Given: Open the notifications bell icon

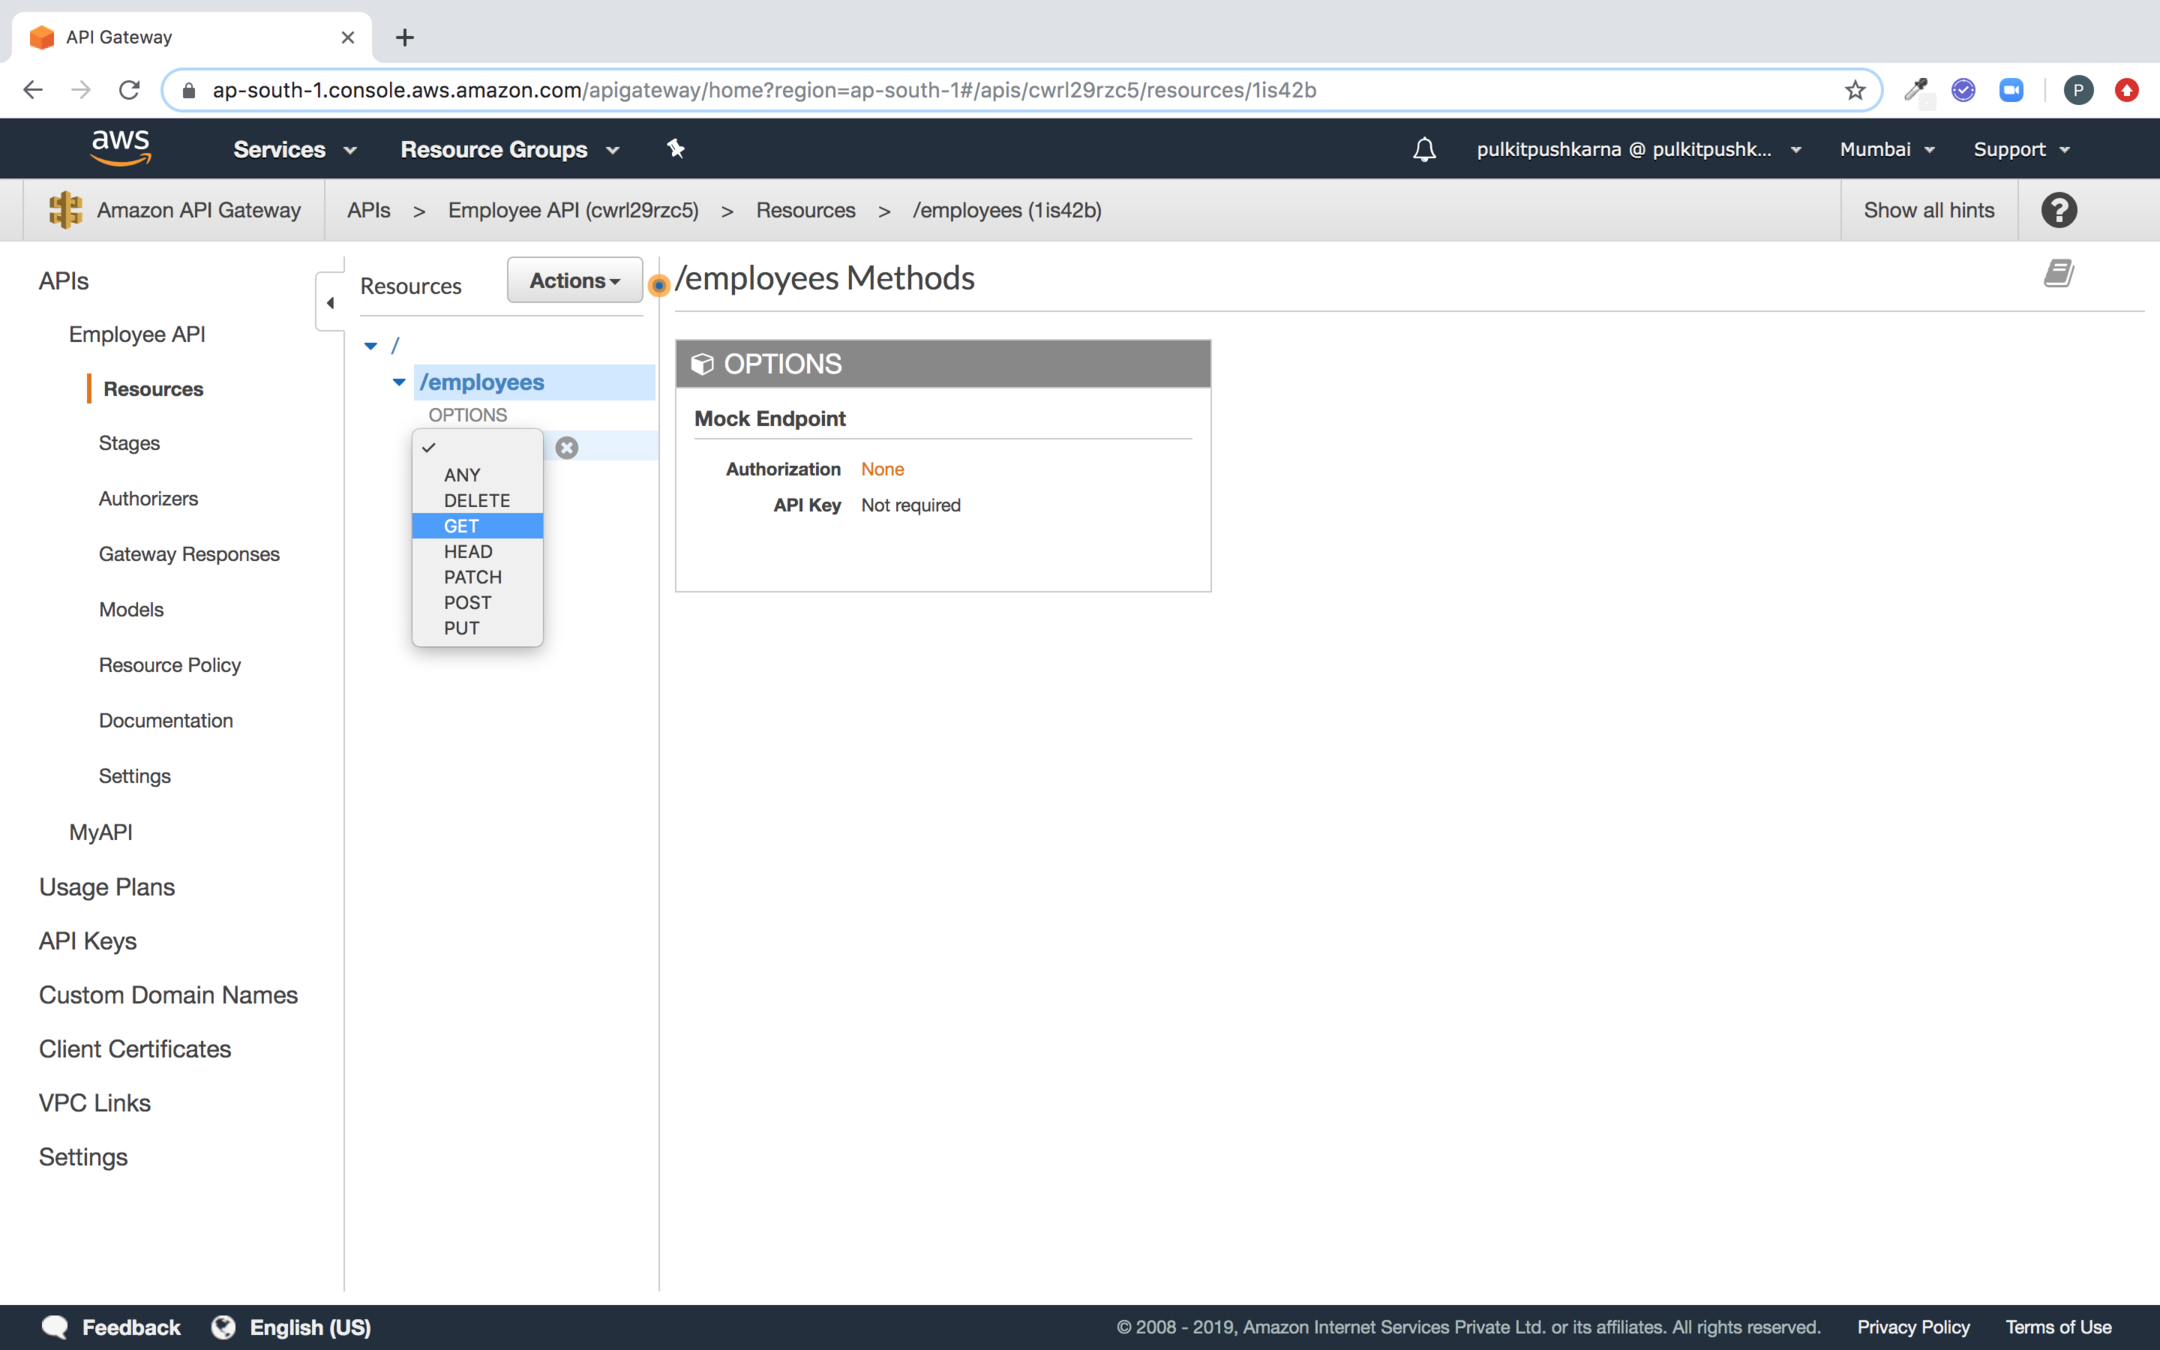Looking at the screenshot, I should pyautogui.click(x=1424, y=150).
